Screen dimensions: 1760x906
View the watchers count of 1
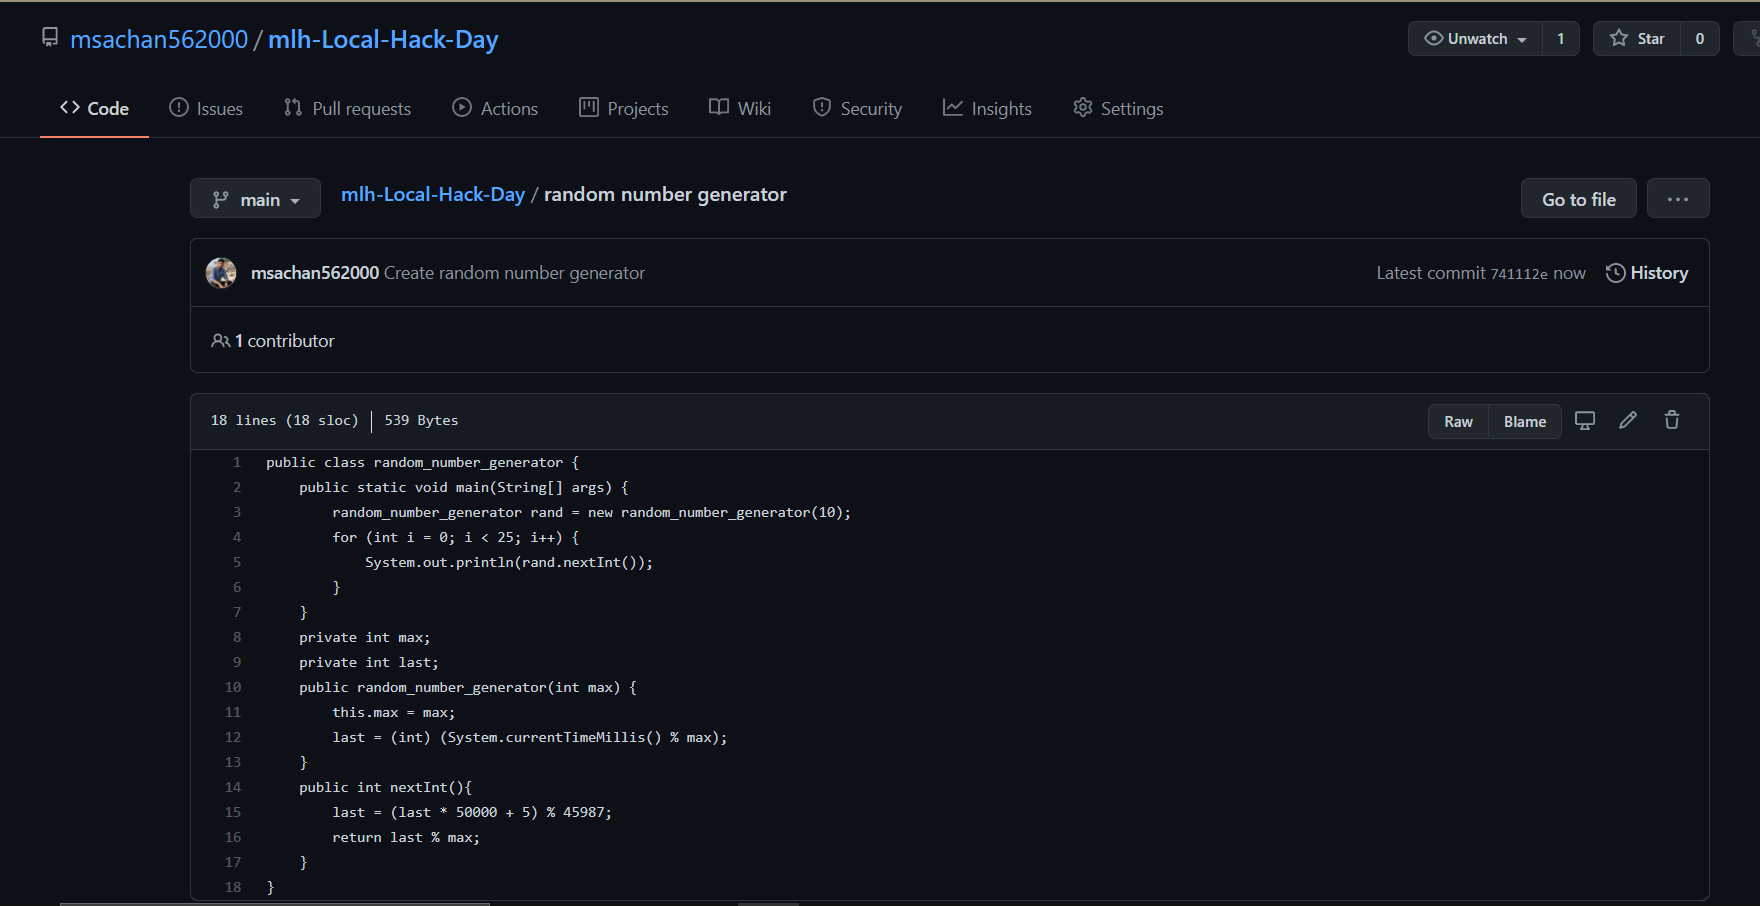pyautogui.click(x=1560, y=39)
